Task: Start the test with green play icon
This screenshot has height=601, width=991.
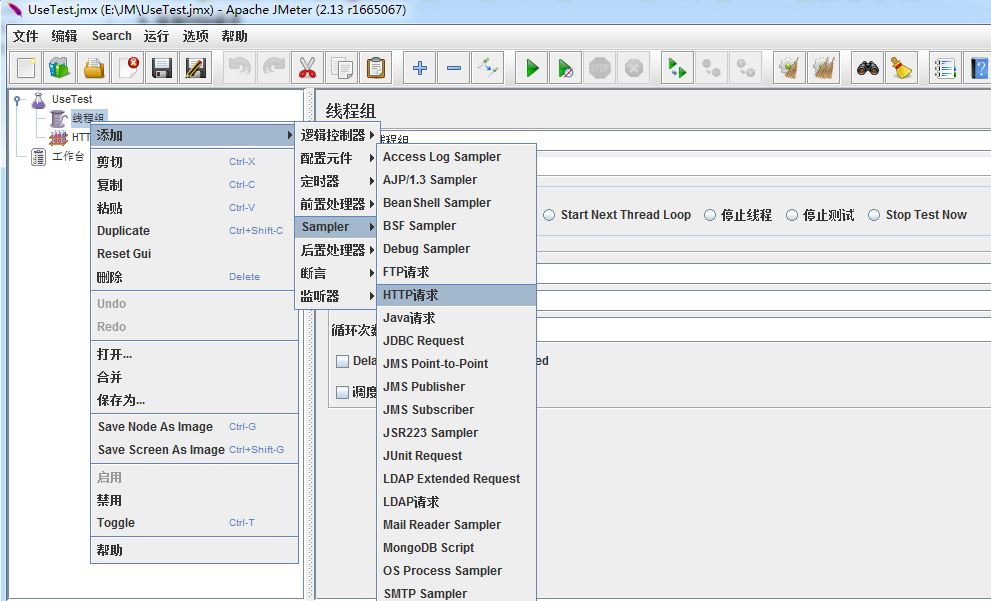Action: (532, 68)
